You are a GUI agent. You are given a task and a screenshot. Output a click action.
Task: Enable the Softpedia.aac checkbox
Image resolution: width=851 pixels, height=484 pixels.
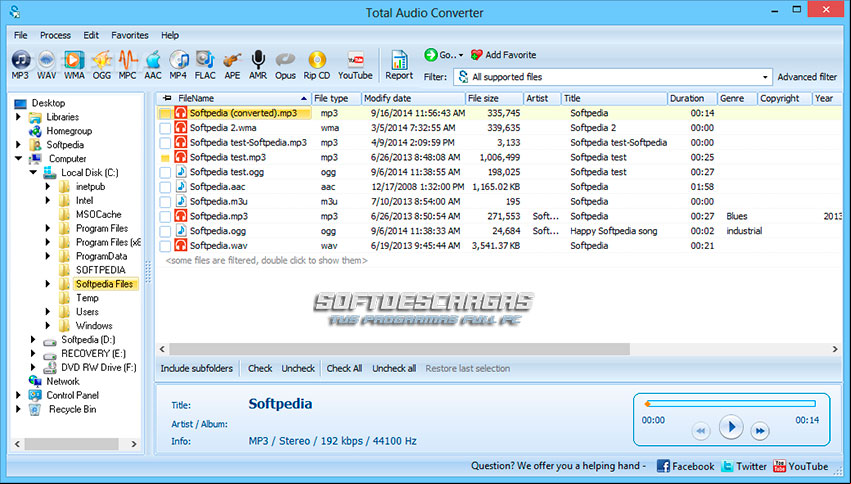click(165, 187)
